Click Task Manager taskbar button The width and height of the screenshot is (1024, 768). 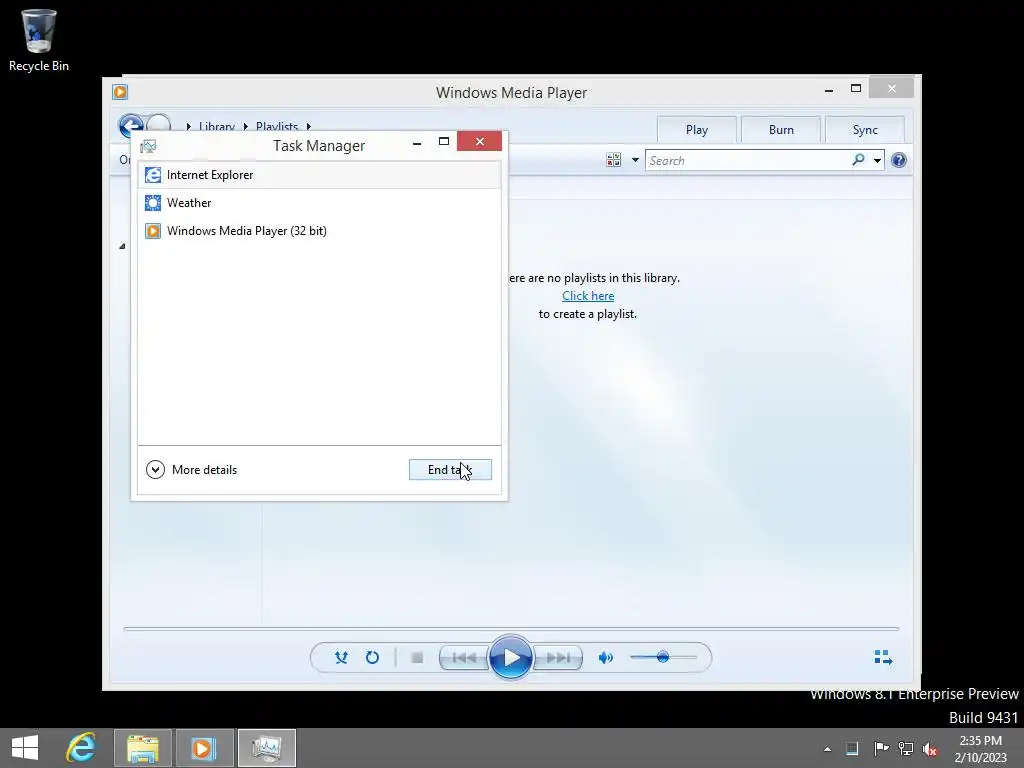266,748
